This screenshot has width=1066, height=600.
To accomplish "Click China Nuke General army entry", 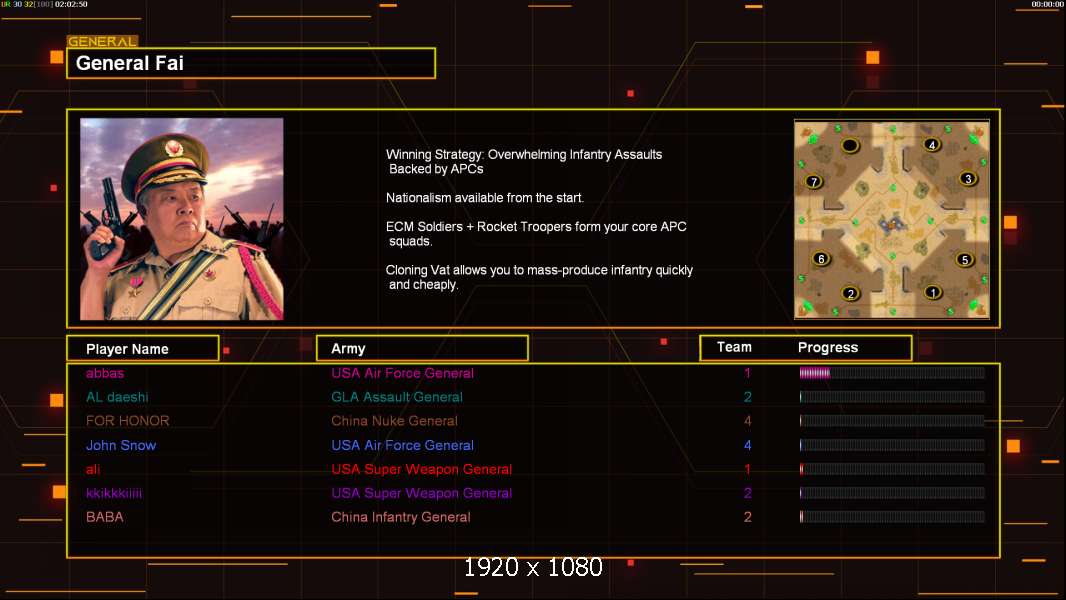I will [x=394, y=421].
